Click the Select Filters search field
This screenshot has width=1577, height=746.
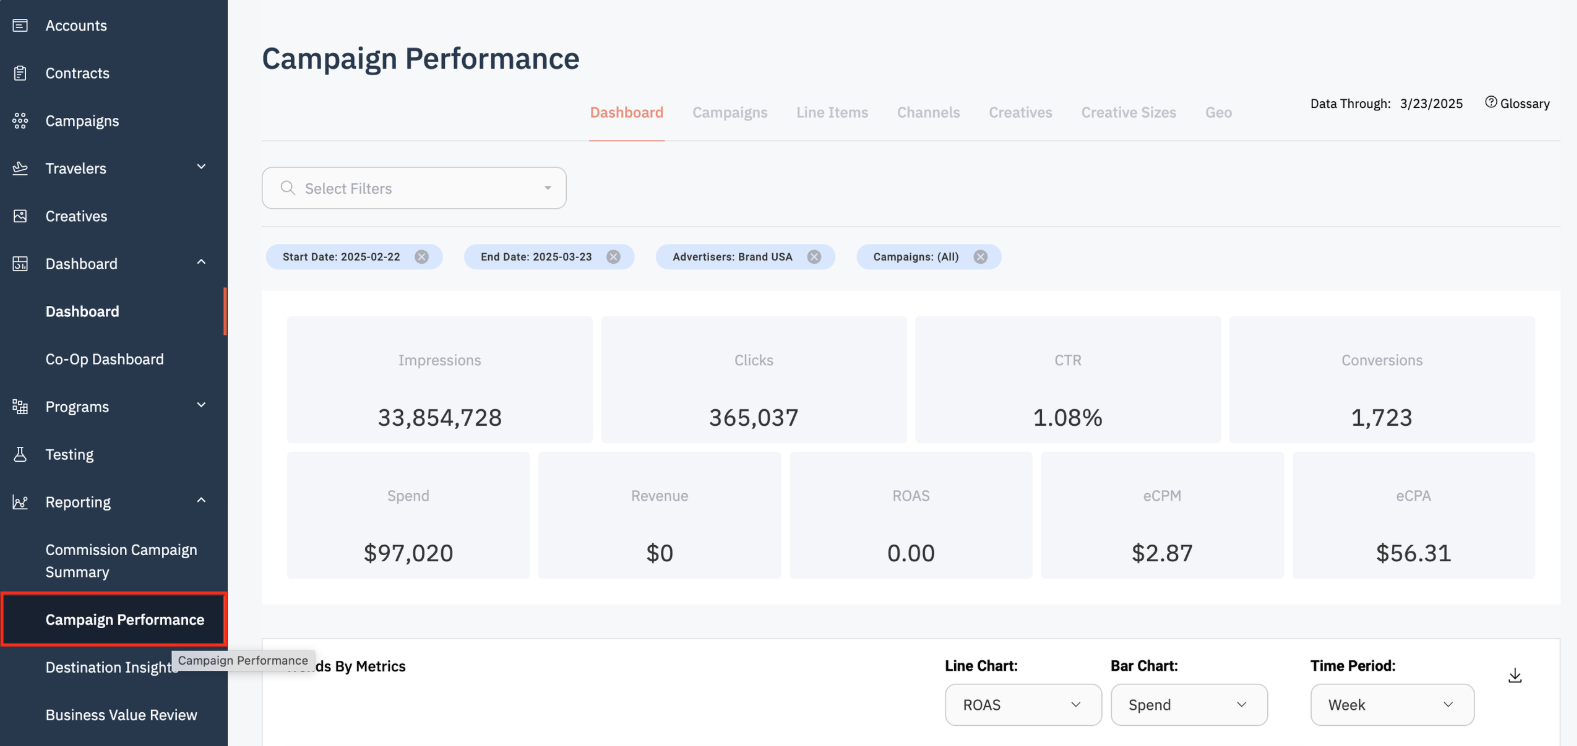click(414, 188)
